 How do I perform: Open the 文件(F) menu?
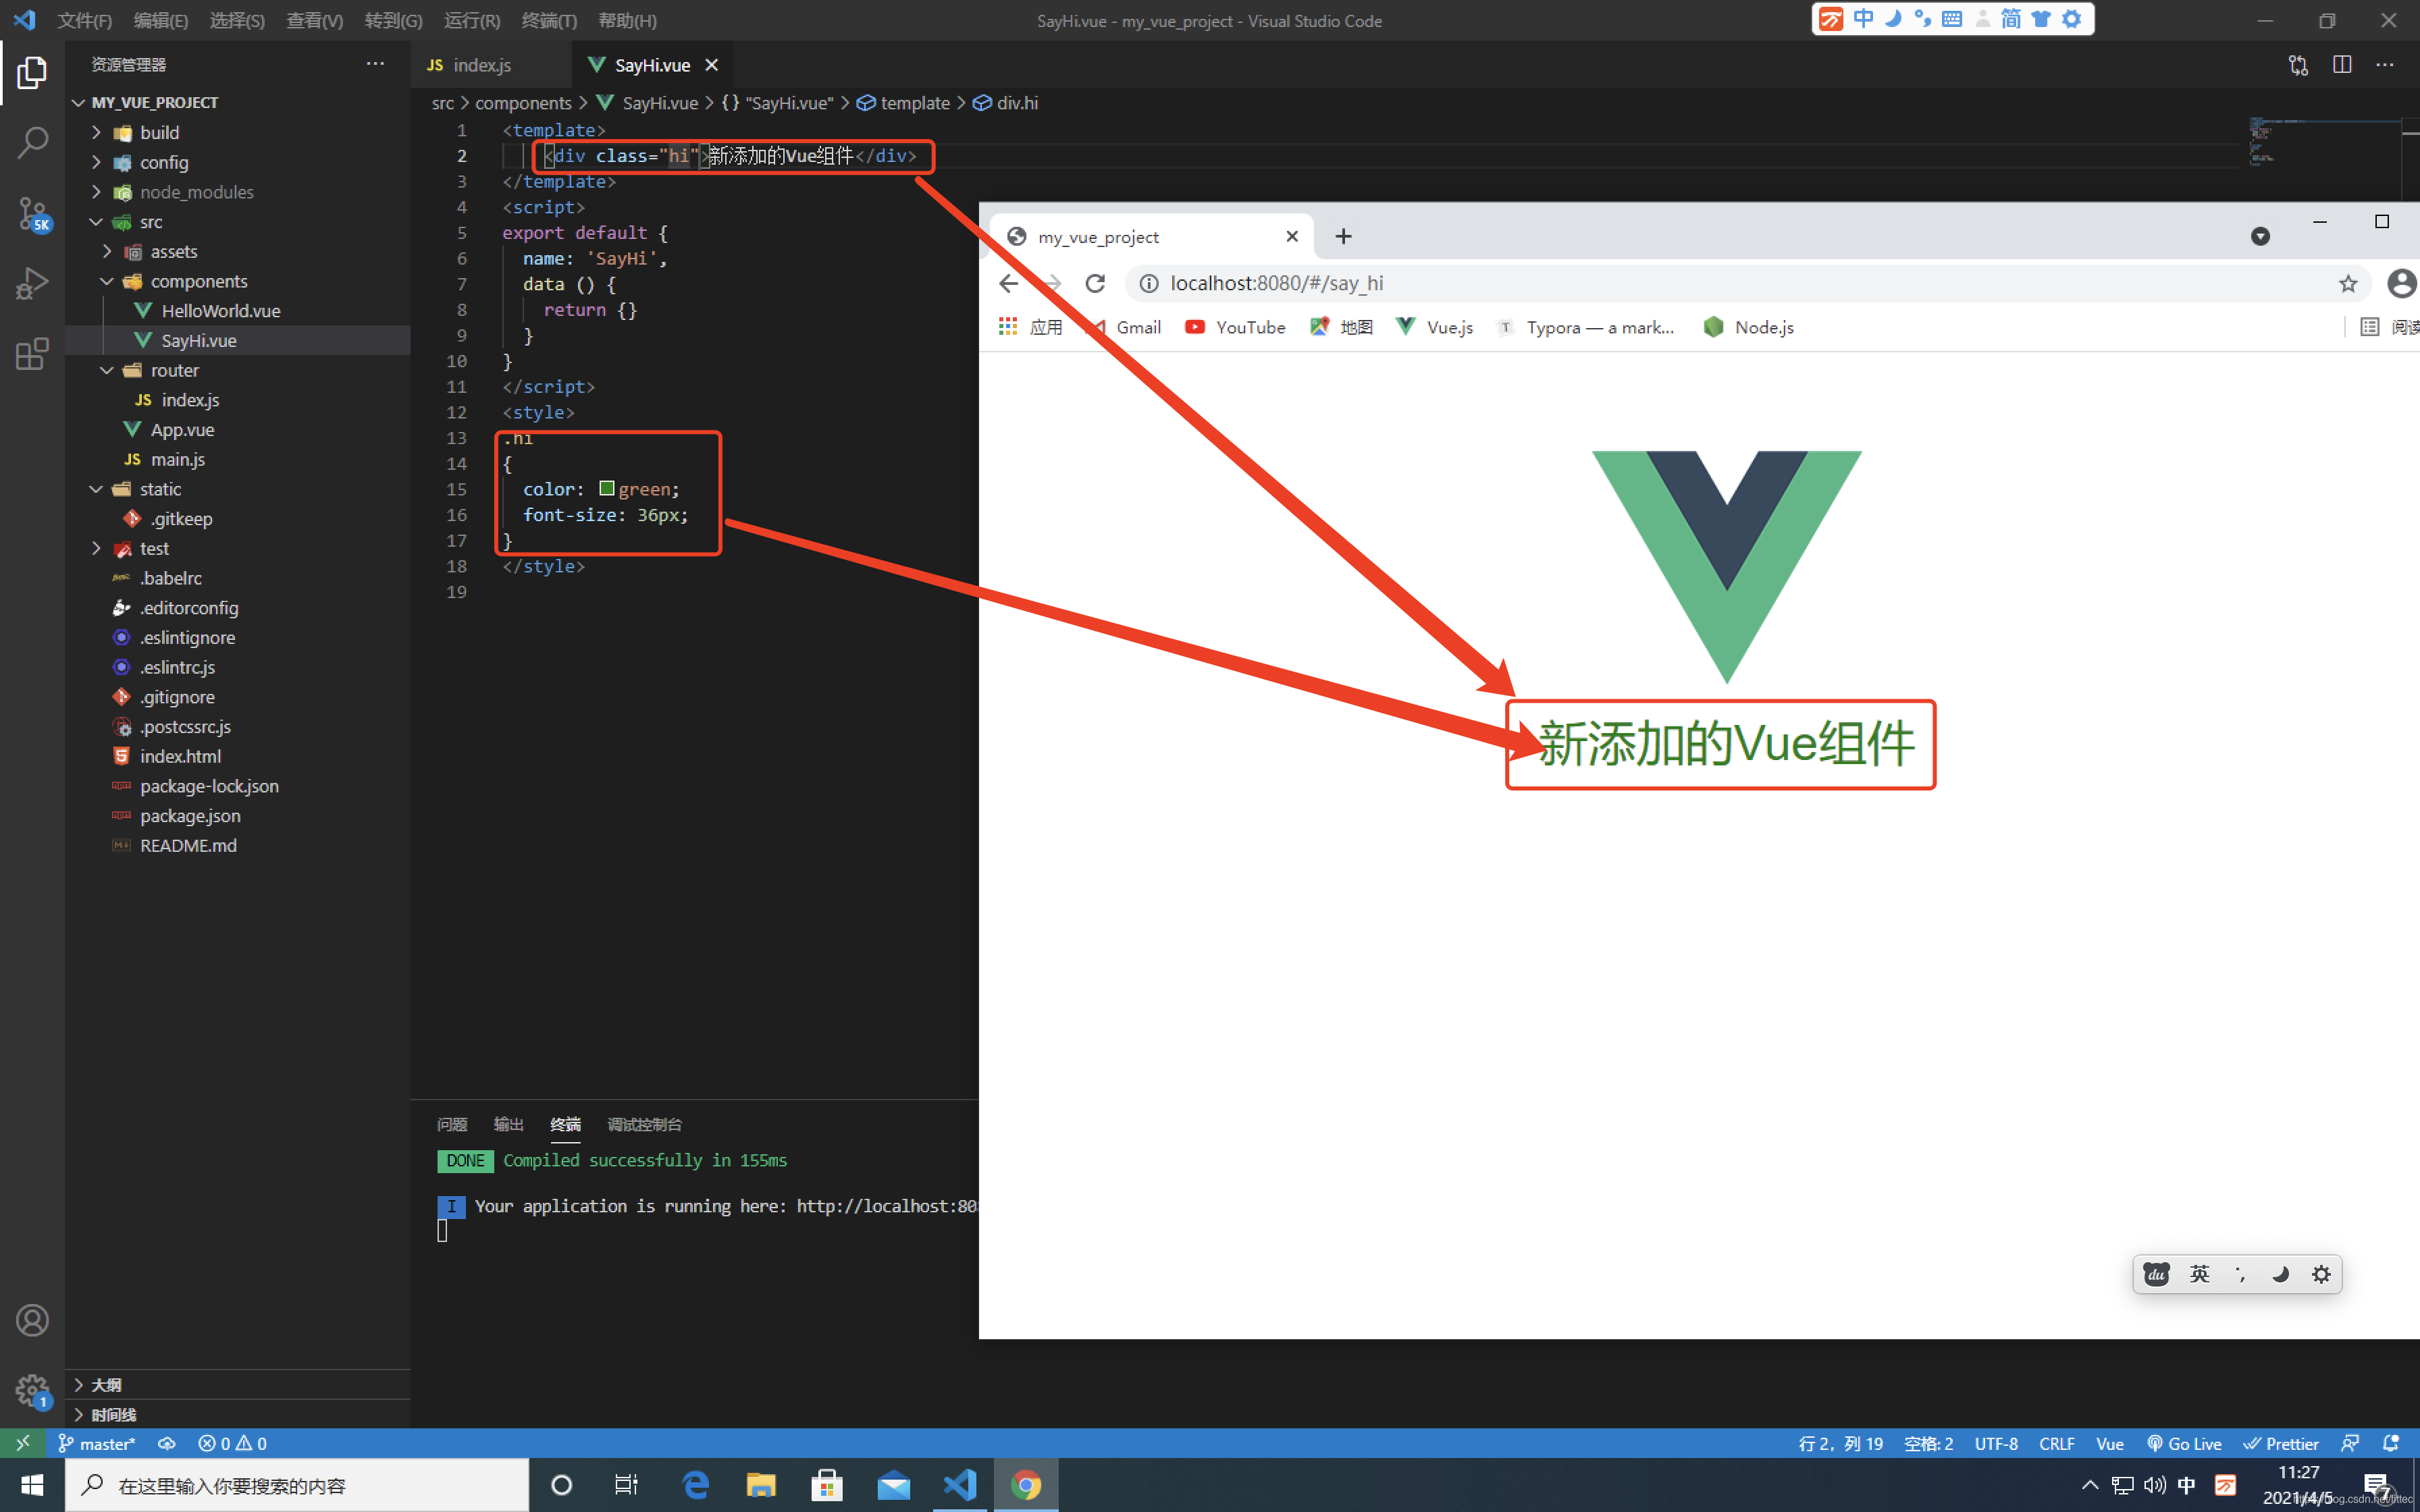click(85, 20)
